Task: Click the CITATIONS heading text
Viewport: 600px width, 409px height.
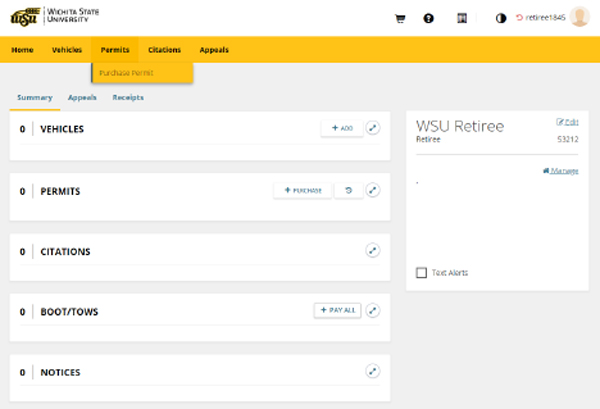Action: tap(65, 252)
